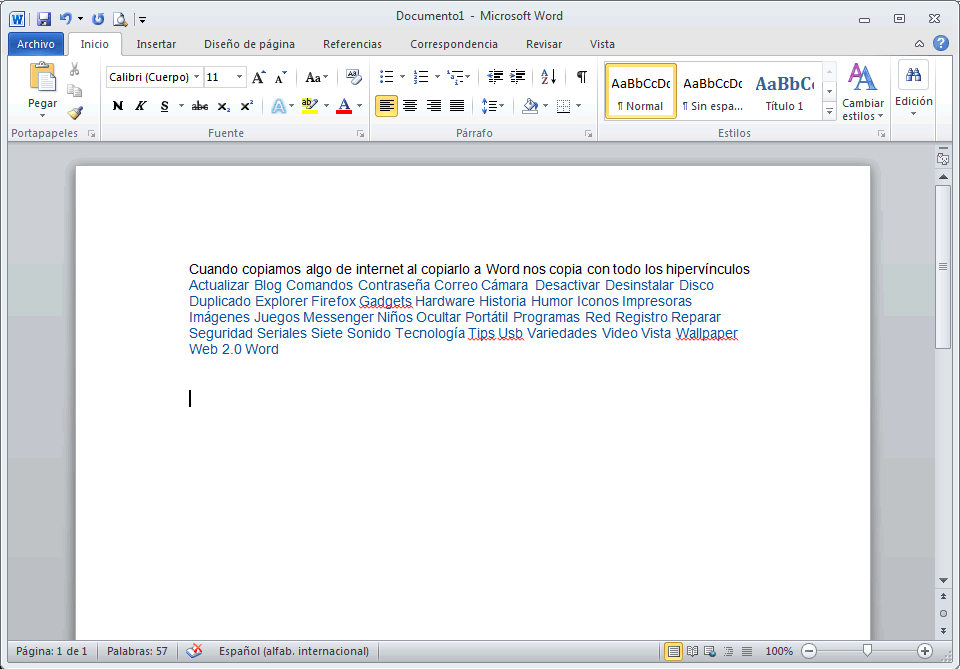Click the Save icon in quick access toolbar
This screenshot has width=960, height=669.
coord(43,19)
